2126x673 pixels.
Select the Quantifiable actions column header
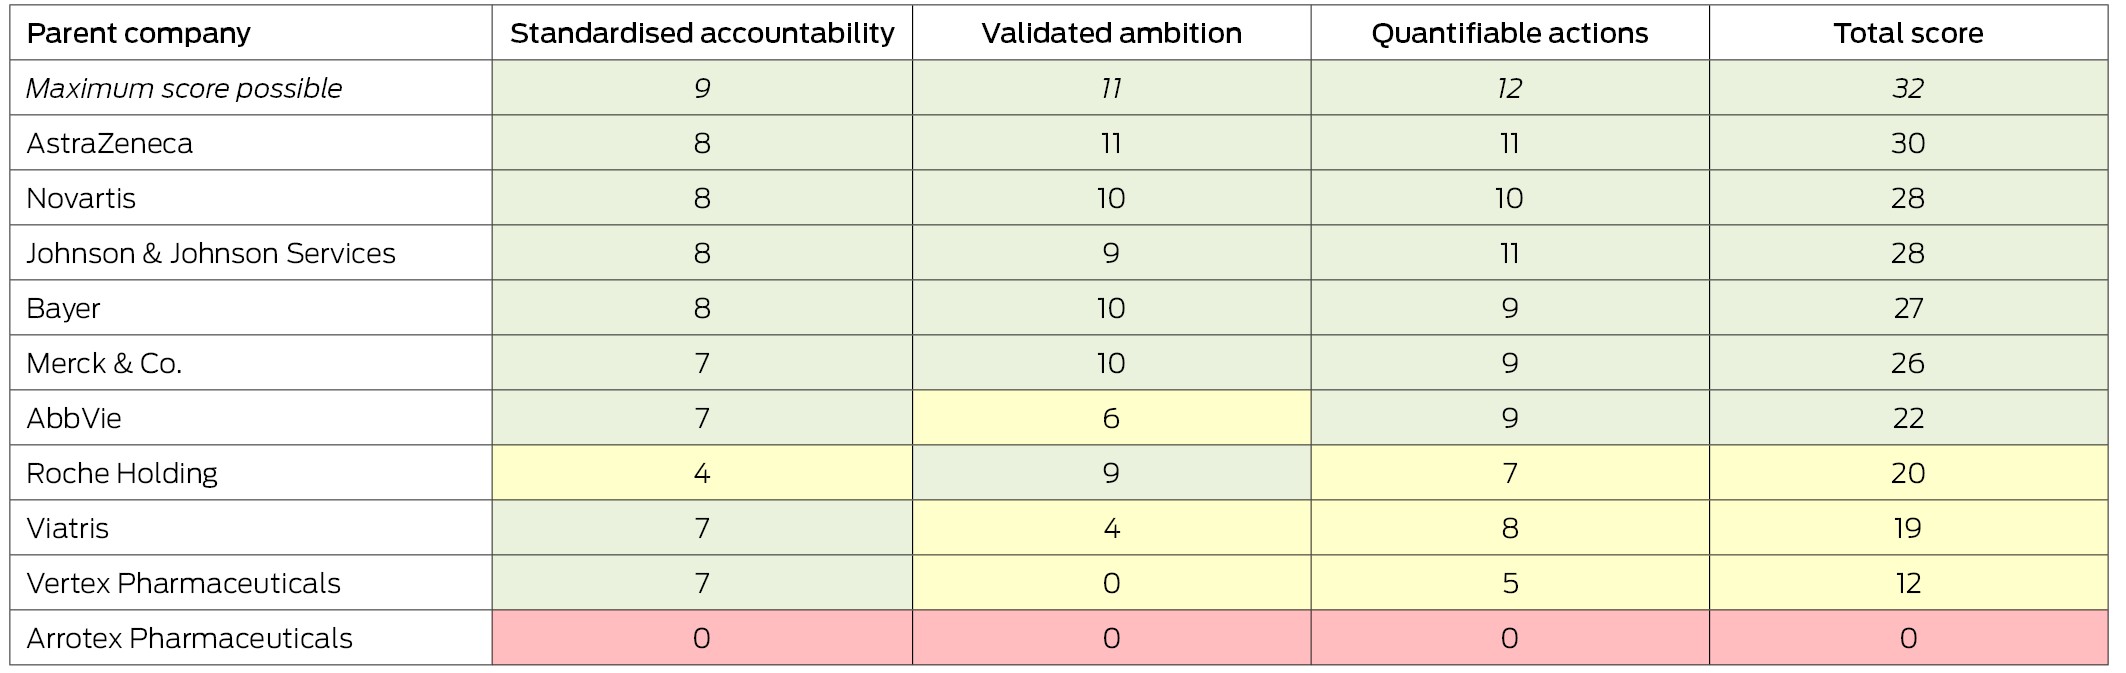click(x=1509, y=33)
